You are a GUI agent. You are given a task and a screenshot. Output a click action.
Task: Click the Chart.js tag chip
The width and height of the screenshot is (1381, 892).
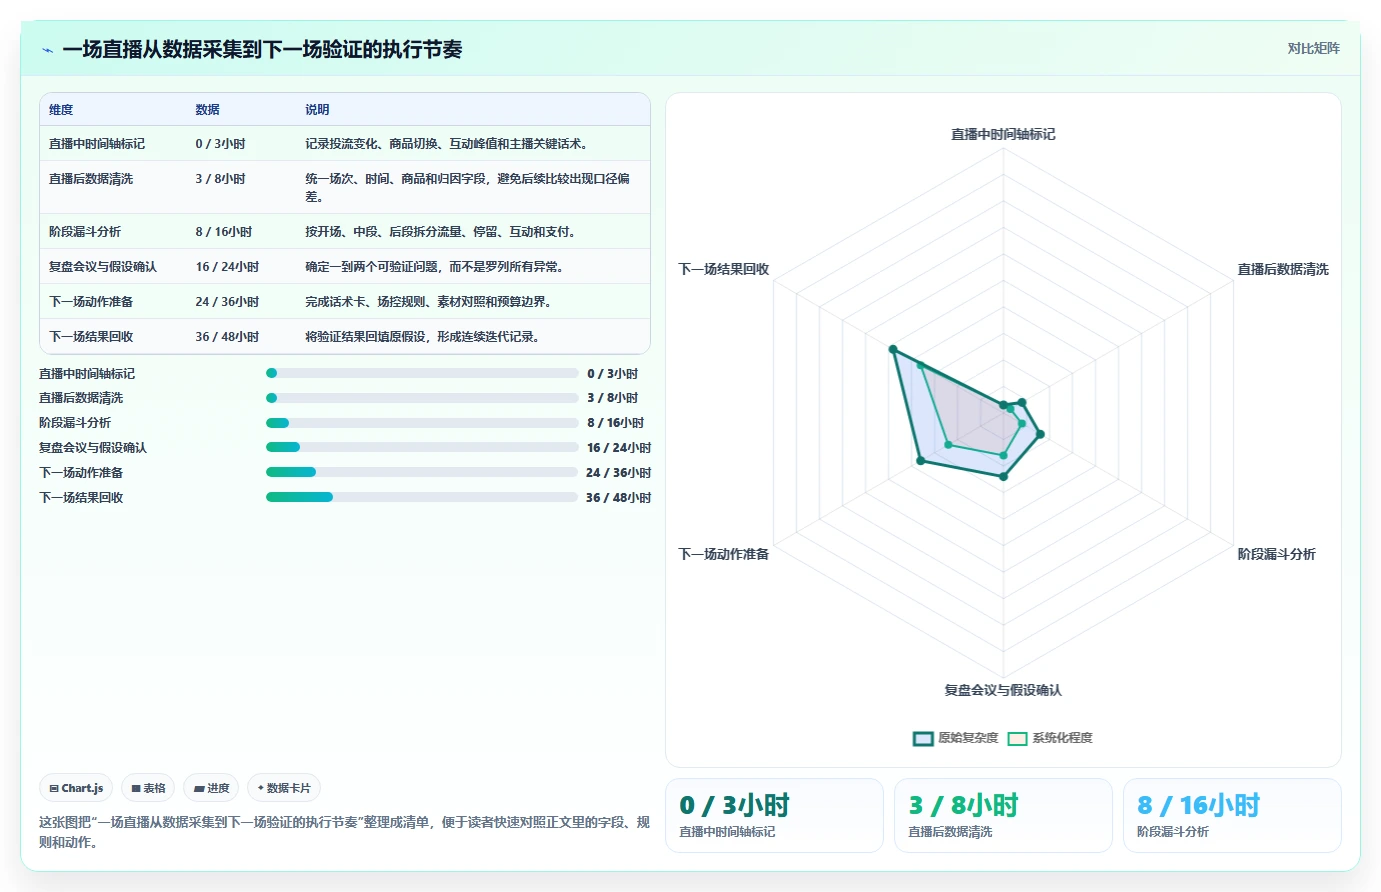[77, 788]
